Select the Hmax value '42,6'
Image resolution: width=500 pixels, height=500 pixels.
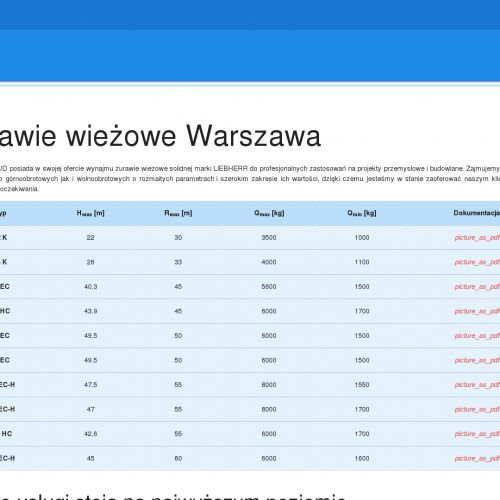click(x=90, y=434)
